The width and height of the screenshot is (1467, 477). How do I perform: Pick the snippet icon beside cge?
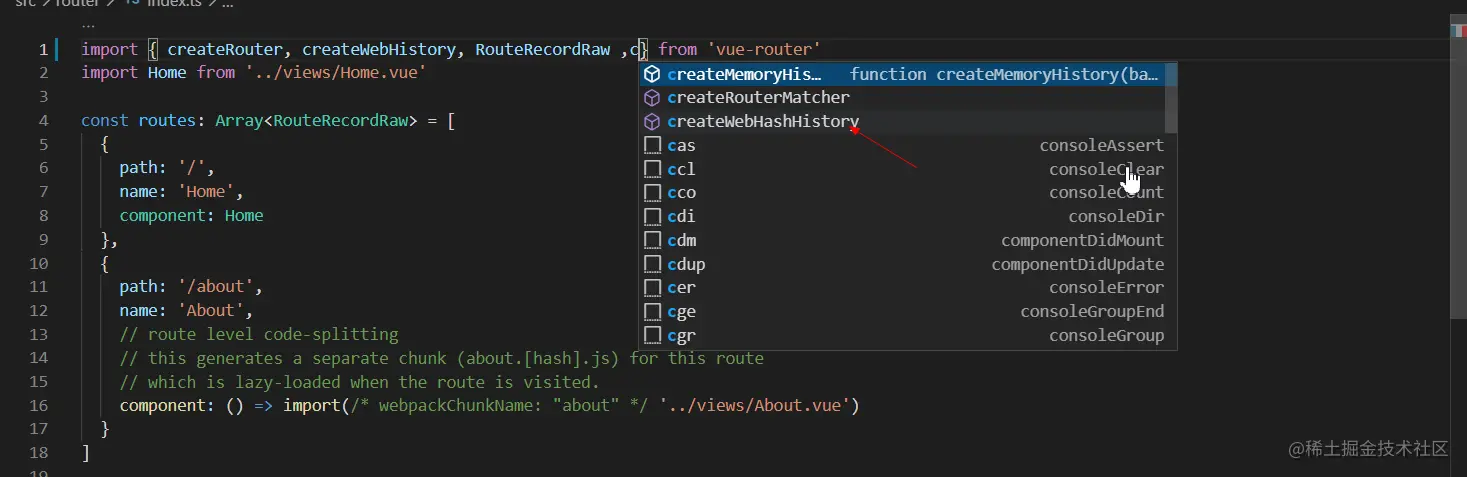point(652,311)
